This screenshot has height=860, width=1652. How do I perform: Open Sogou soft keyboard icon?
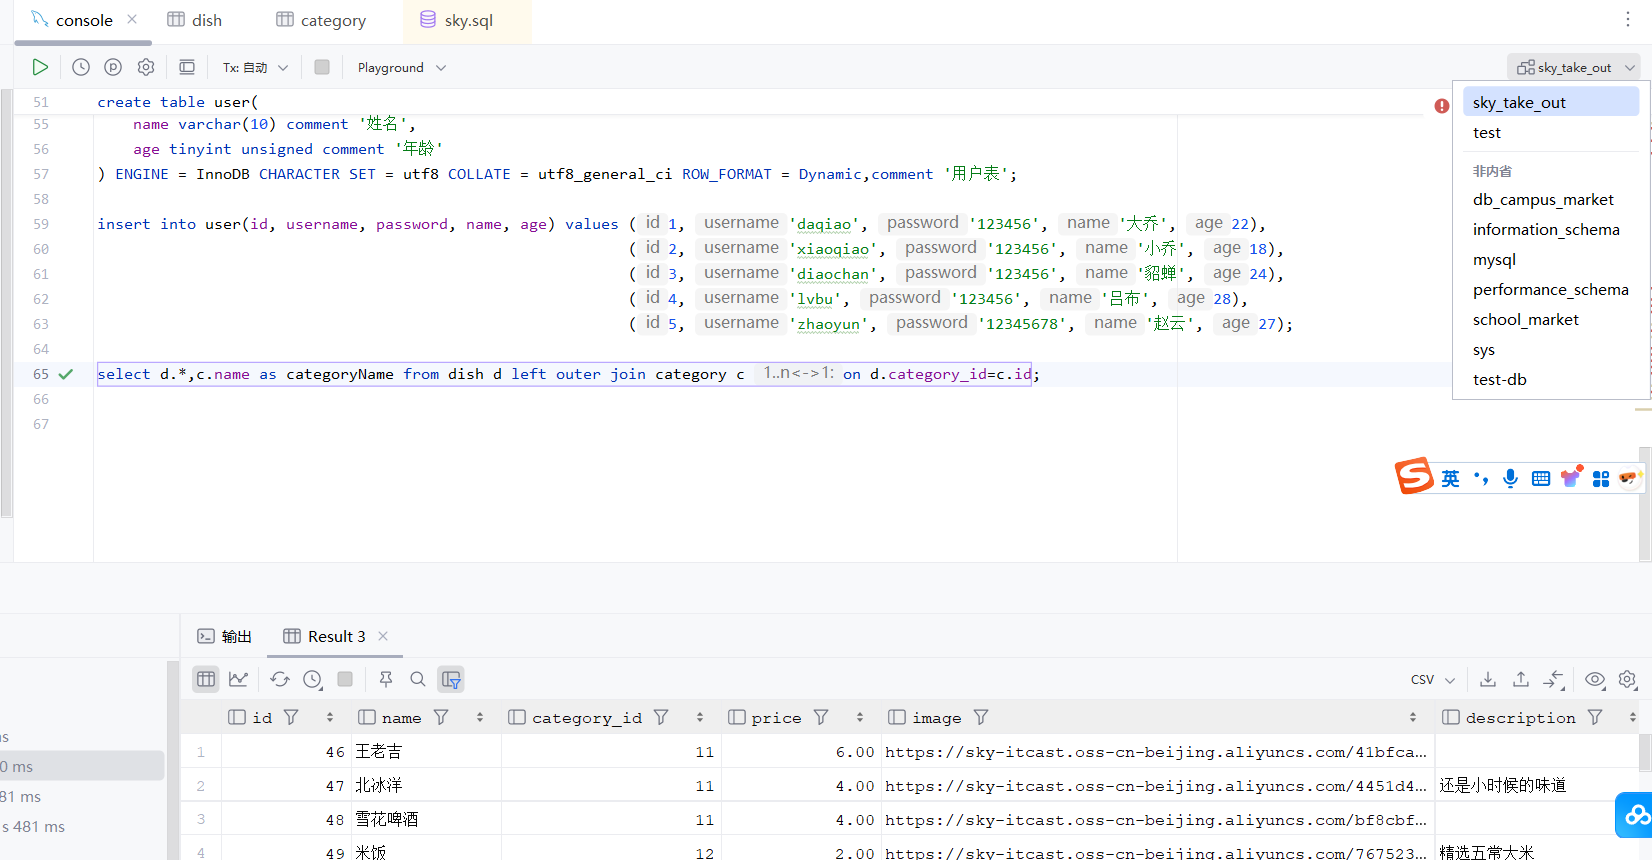tap(1541, 479)
